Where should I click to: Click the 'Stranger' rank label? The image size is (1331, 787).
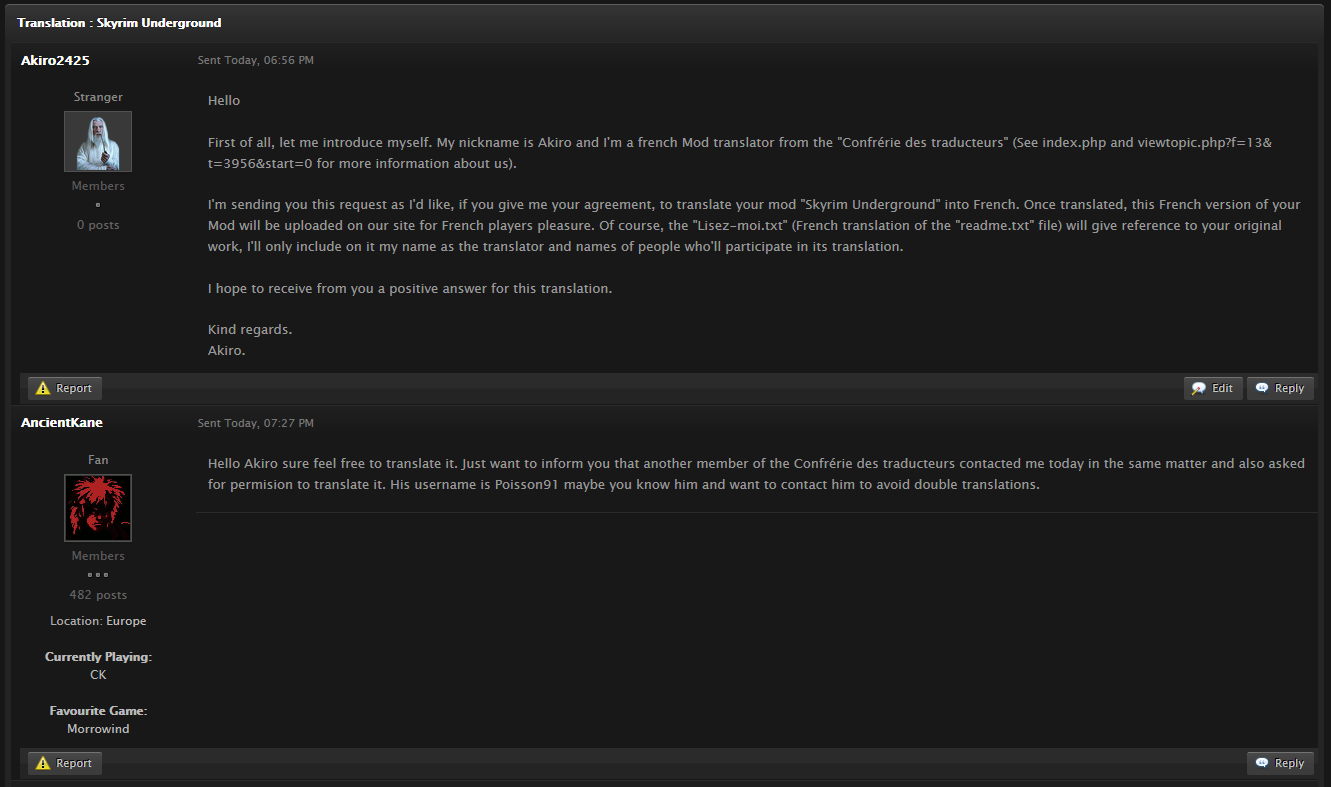98,97
